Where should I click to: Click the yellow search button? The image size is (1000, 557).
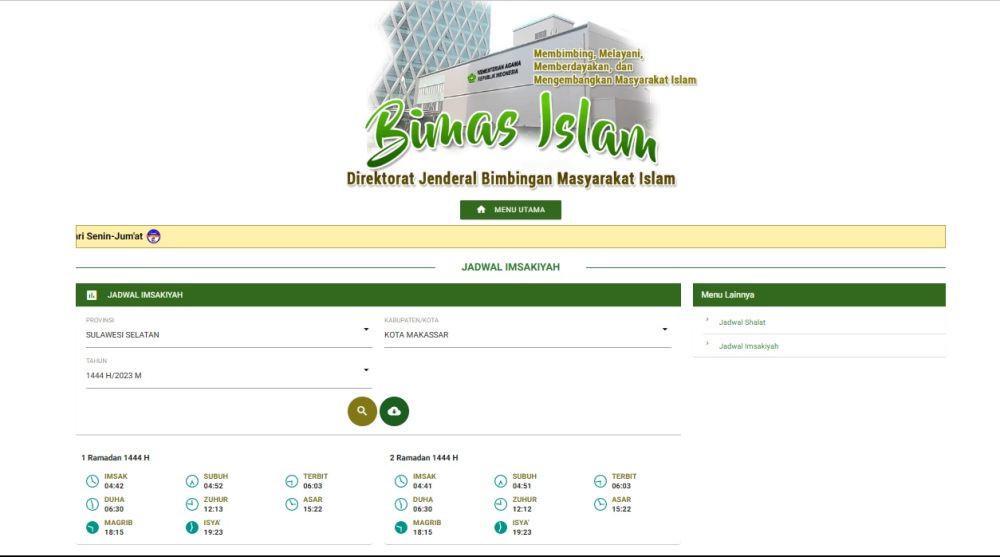362,411
